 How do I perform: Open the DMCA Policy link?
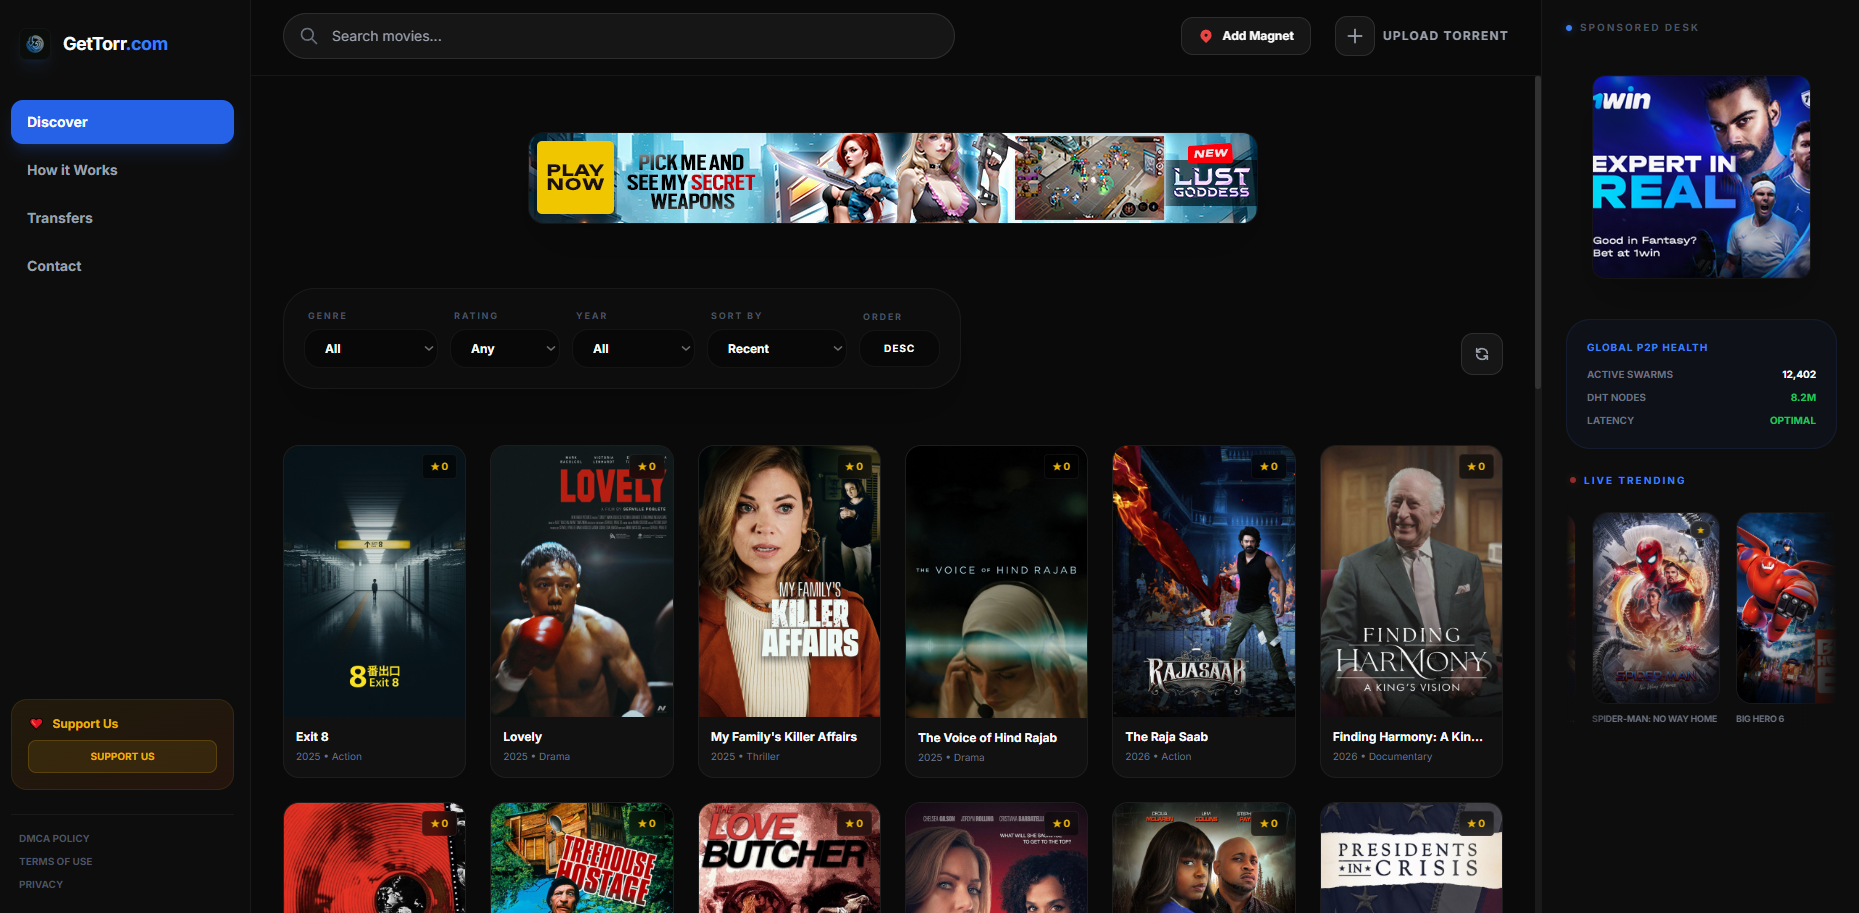(54, 838)
